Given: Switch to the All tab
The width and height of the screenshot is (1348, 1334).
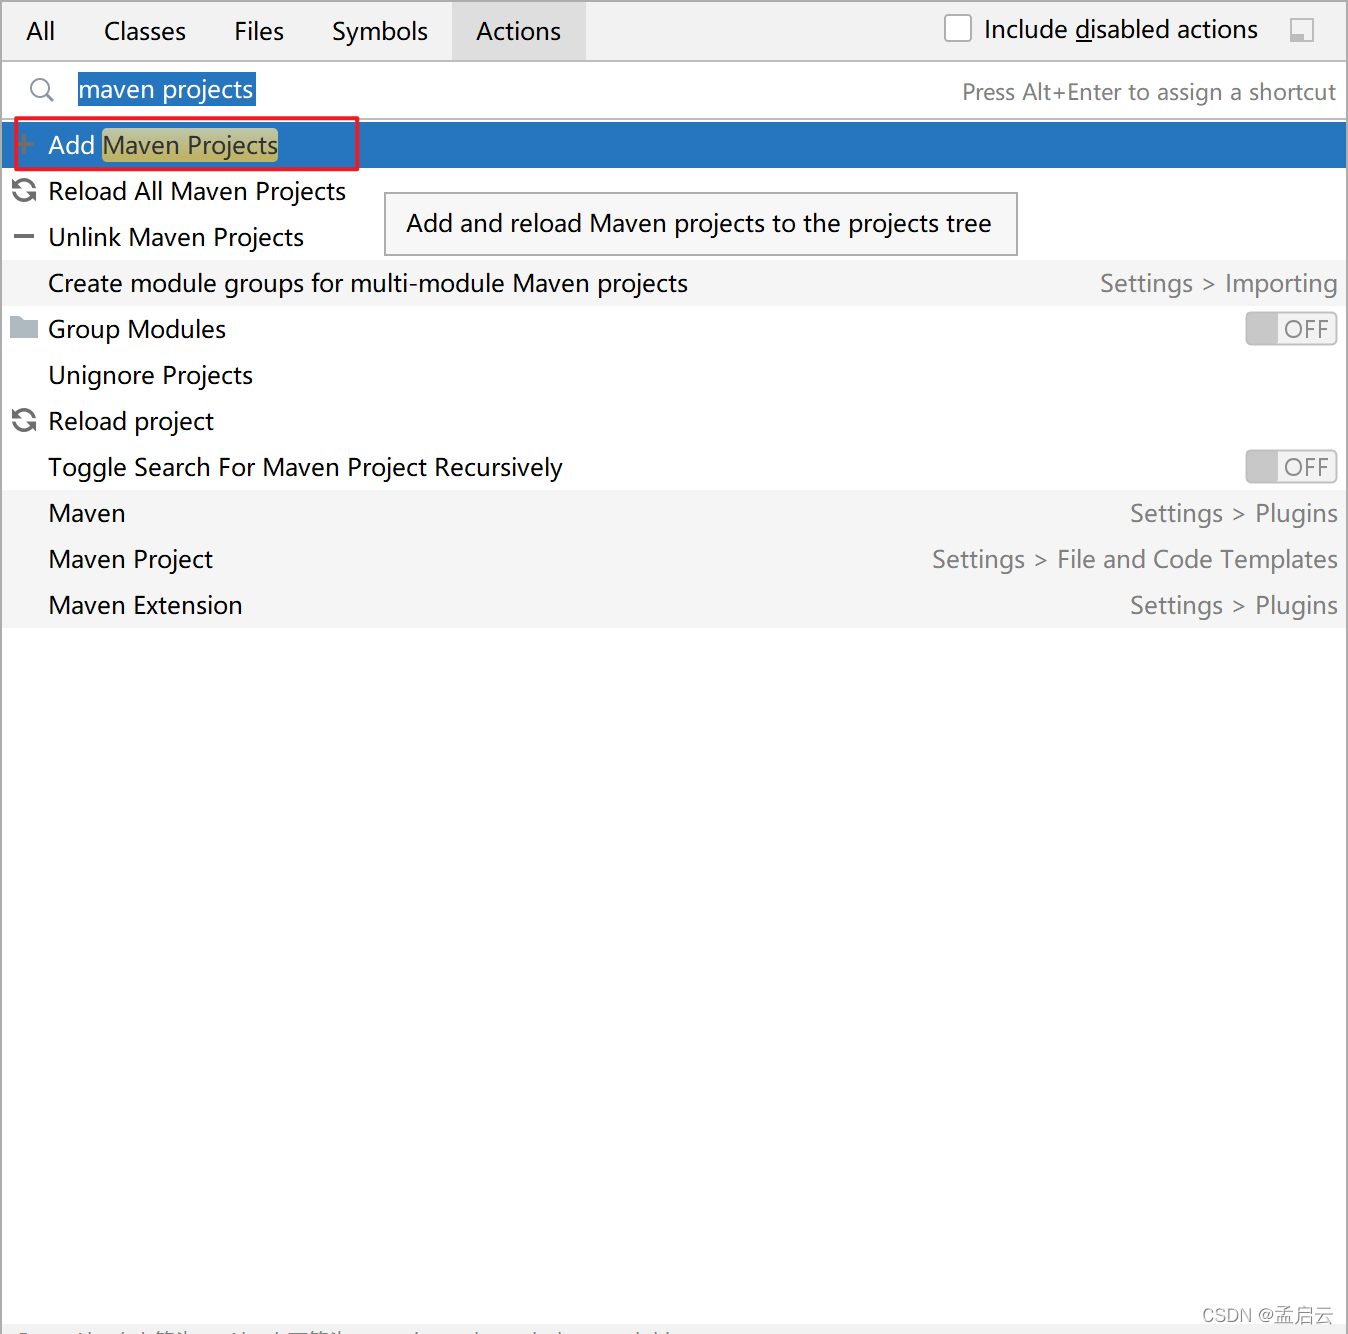Looking at the screenshot, I should coord(41,31).
